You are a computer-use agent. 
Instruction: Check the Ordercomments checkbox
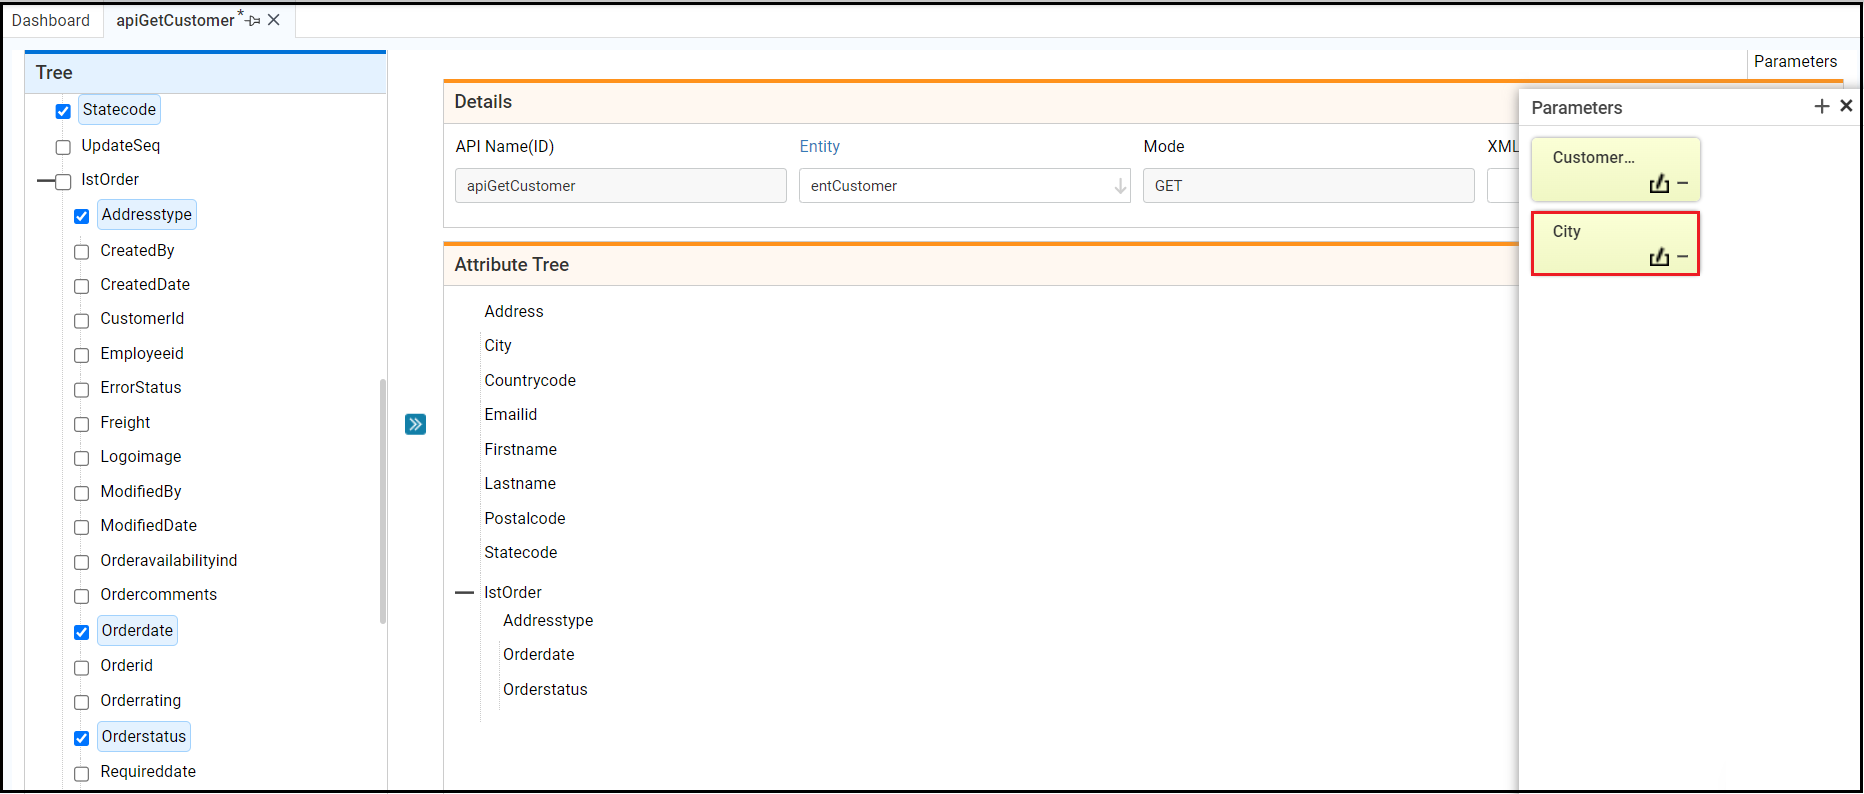coord(82,596)
